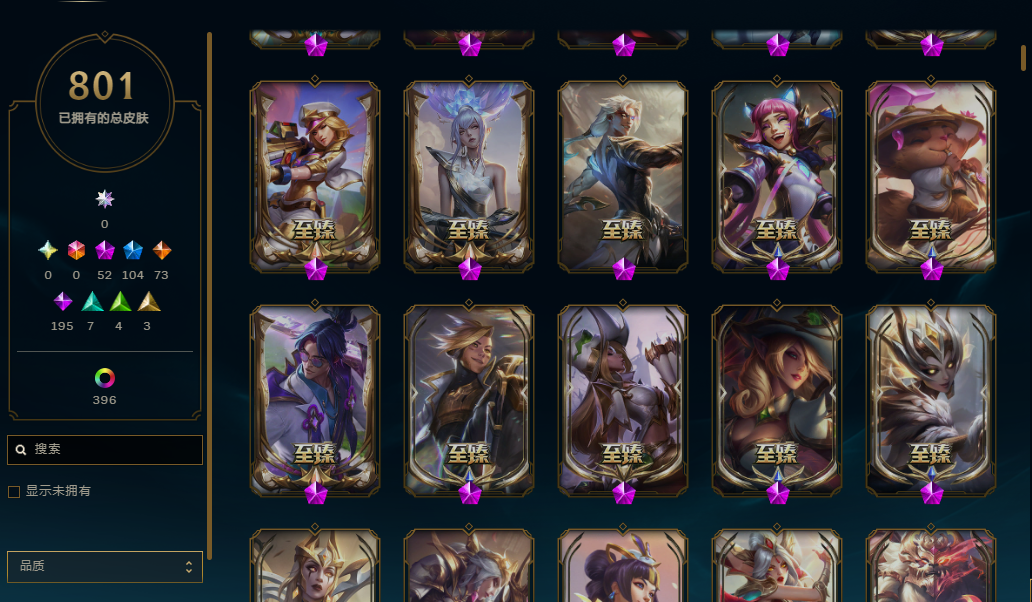Screen dimensions: 1032x602
Task: Click the teal triangle icon showing 7
Action: 92,301
